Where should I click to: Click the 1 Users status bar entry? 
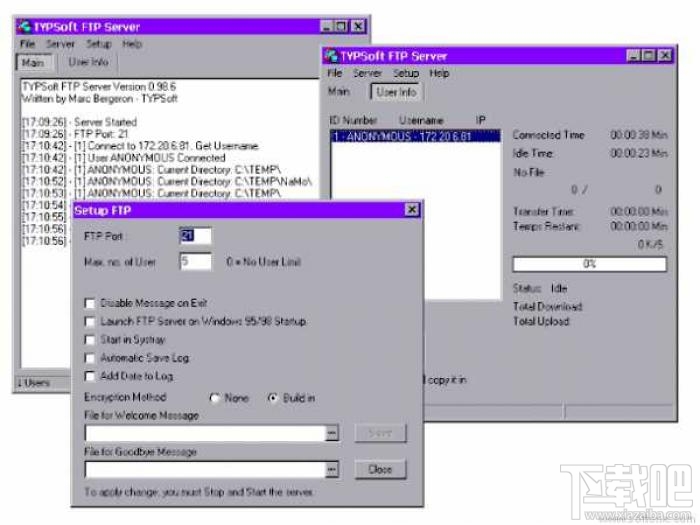pyautogui.click(x=34, y=383)
